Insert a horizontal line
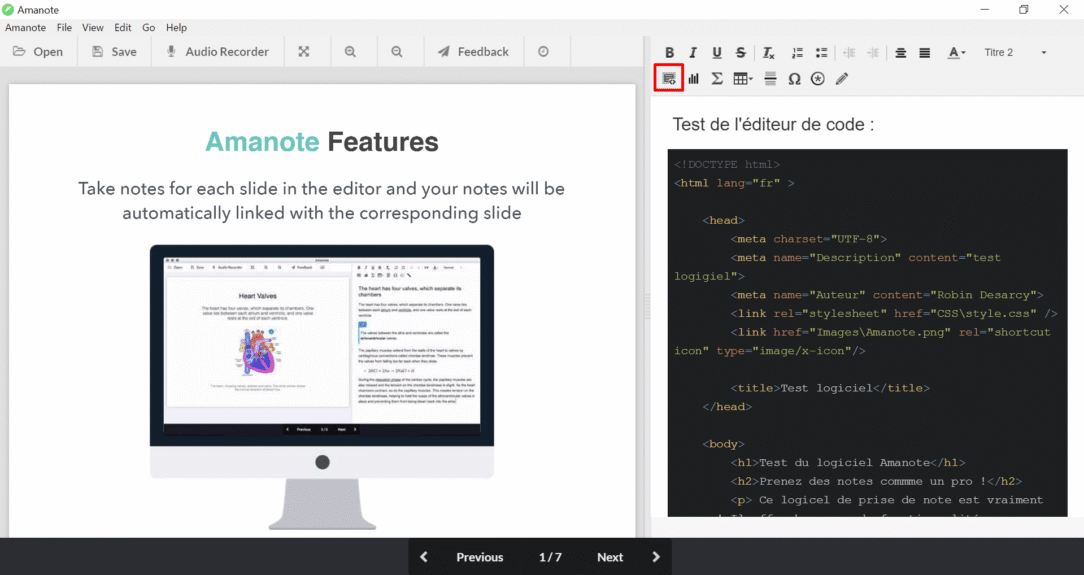 point(770,79)
